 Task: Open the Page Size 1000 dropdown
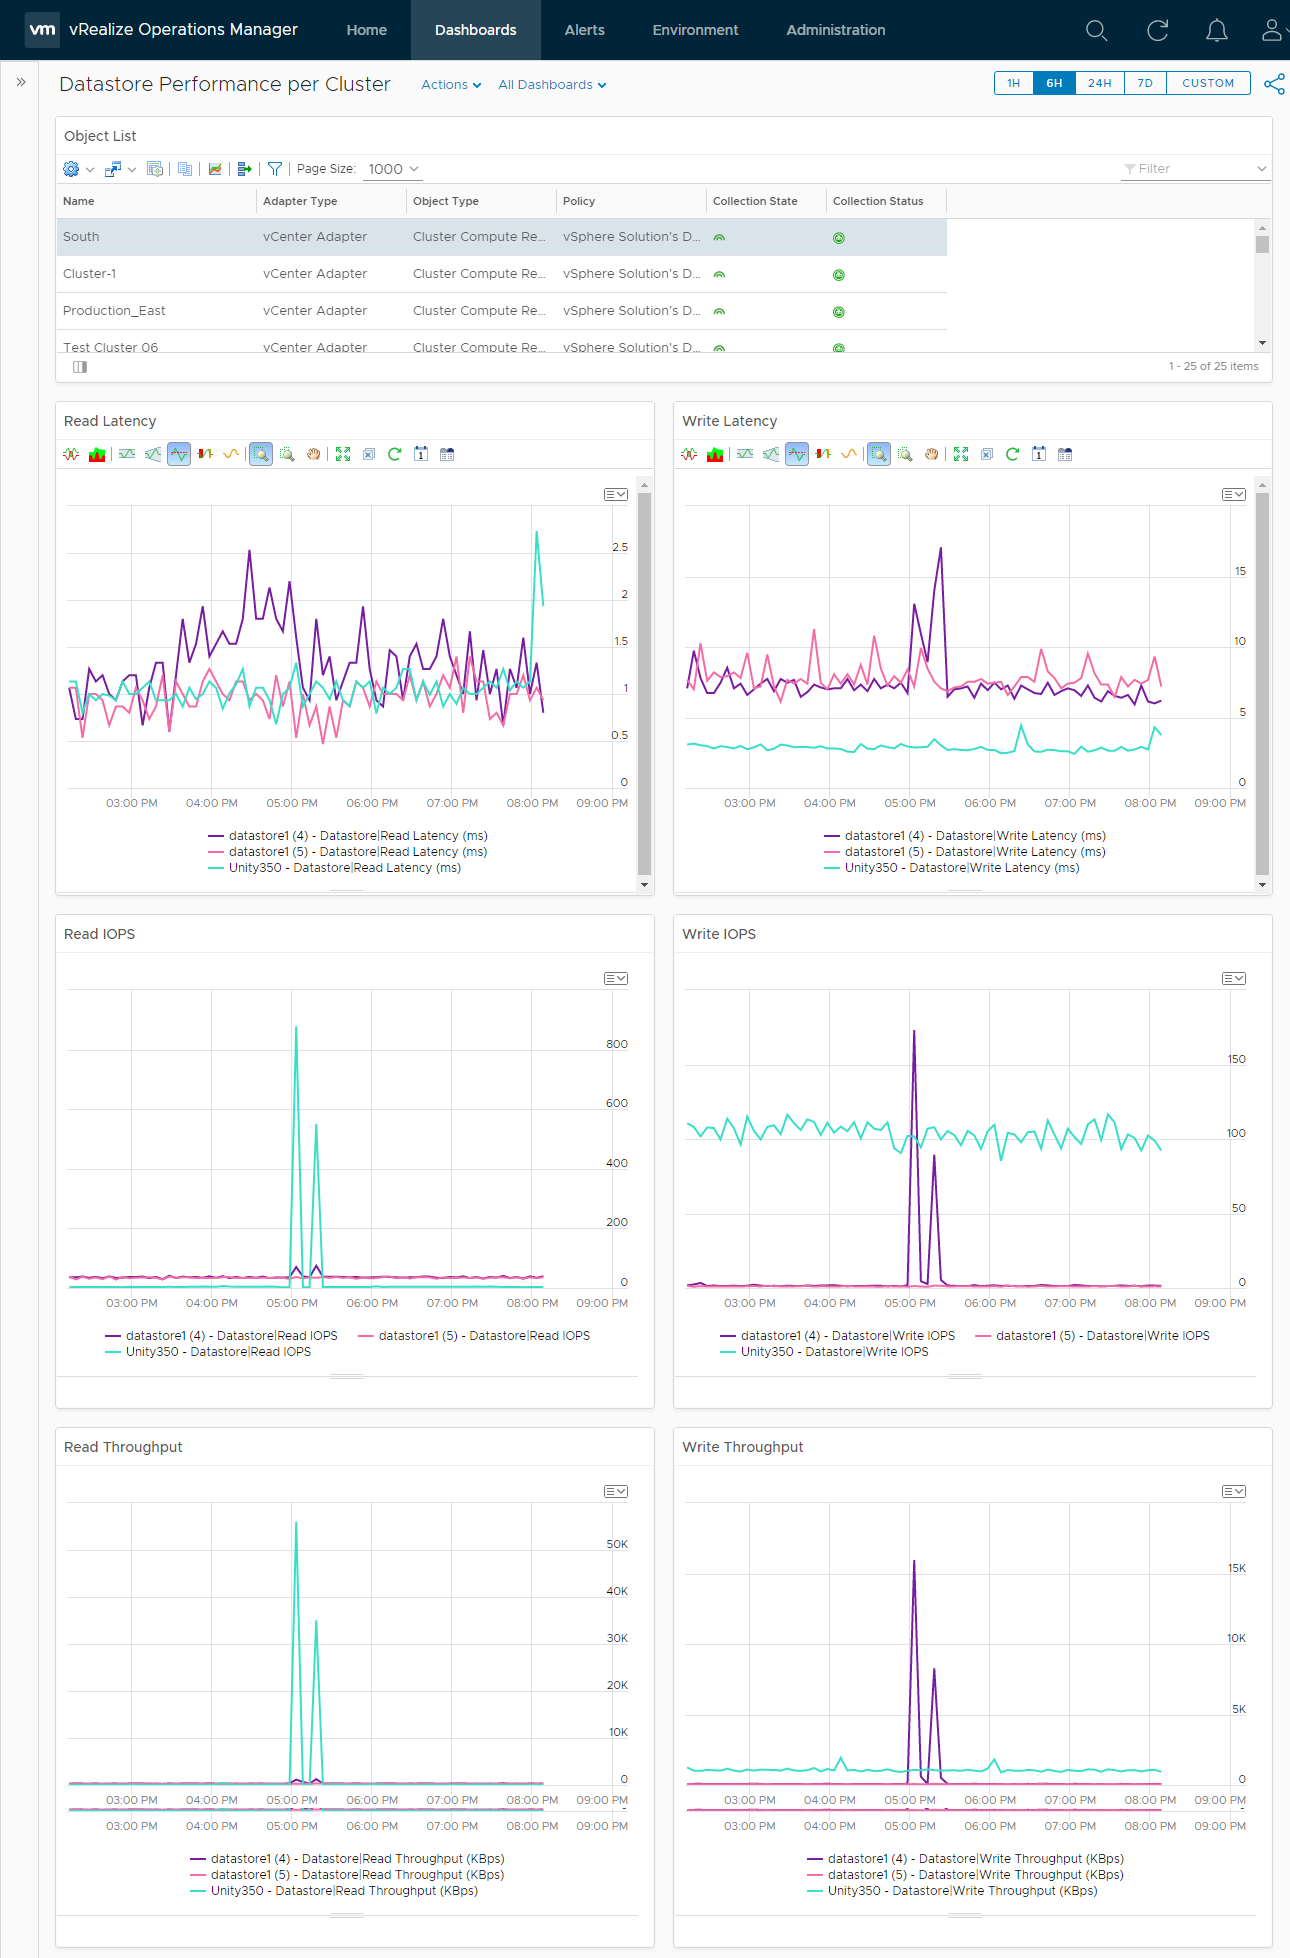(x=392, y=169)
